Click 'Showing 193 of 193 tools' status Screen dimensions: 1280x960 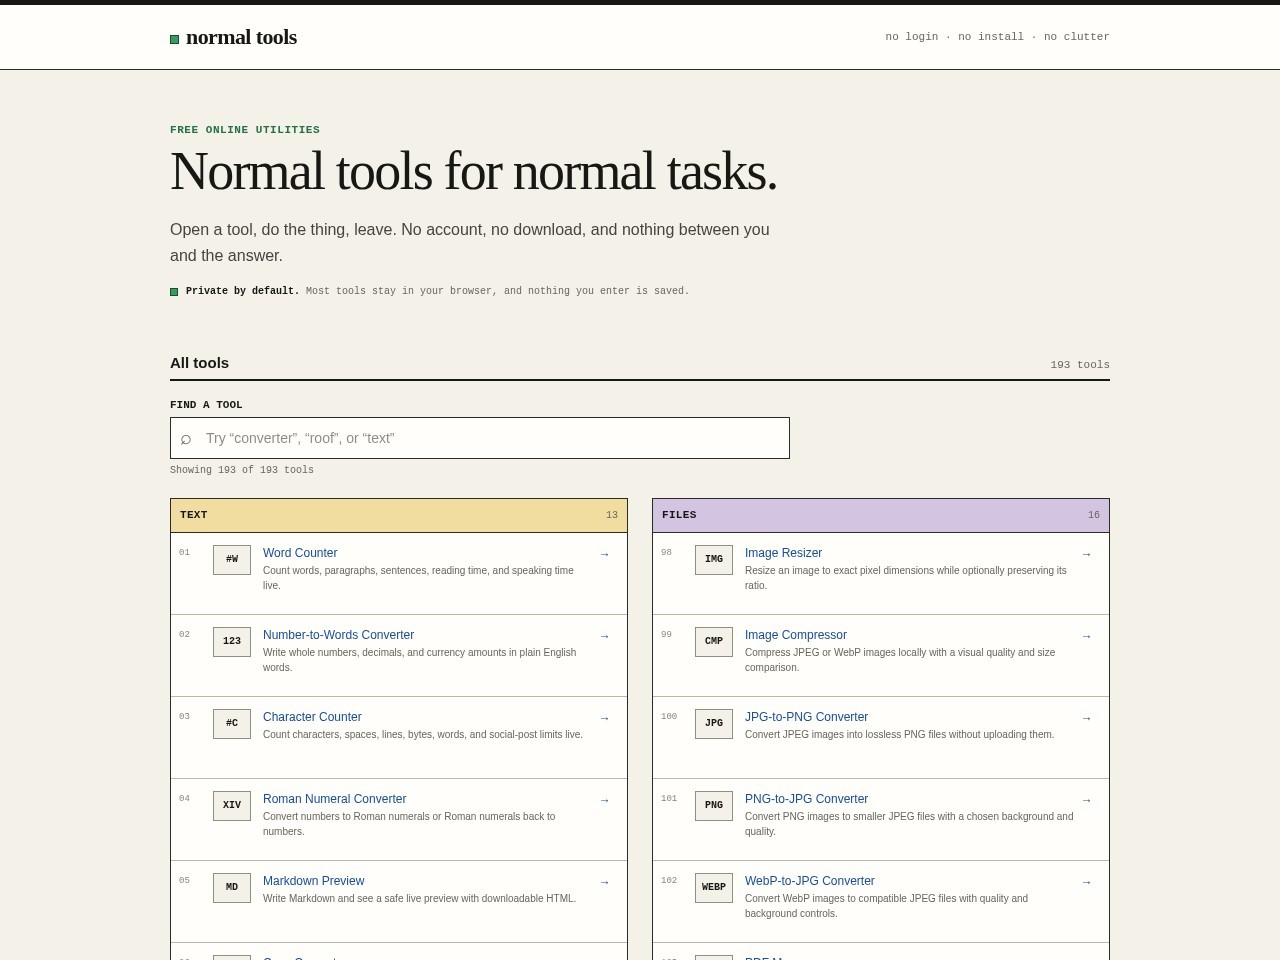click(242, 470)
